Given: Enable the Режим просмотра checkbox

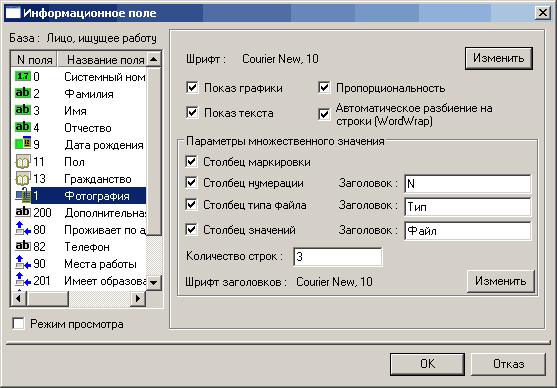Looking at the screenshot, I should click(18, 324).
